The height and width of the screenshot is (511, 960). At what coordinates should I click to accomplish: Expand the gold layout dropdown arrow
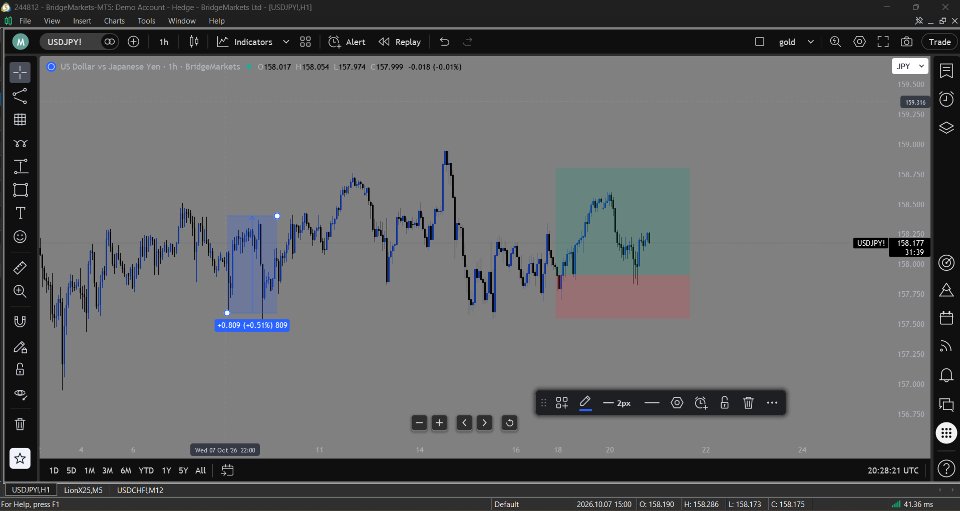811,42
